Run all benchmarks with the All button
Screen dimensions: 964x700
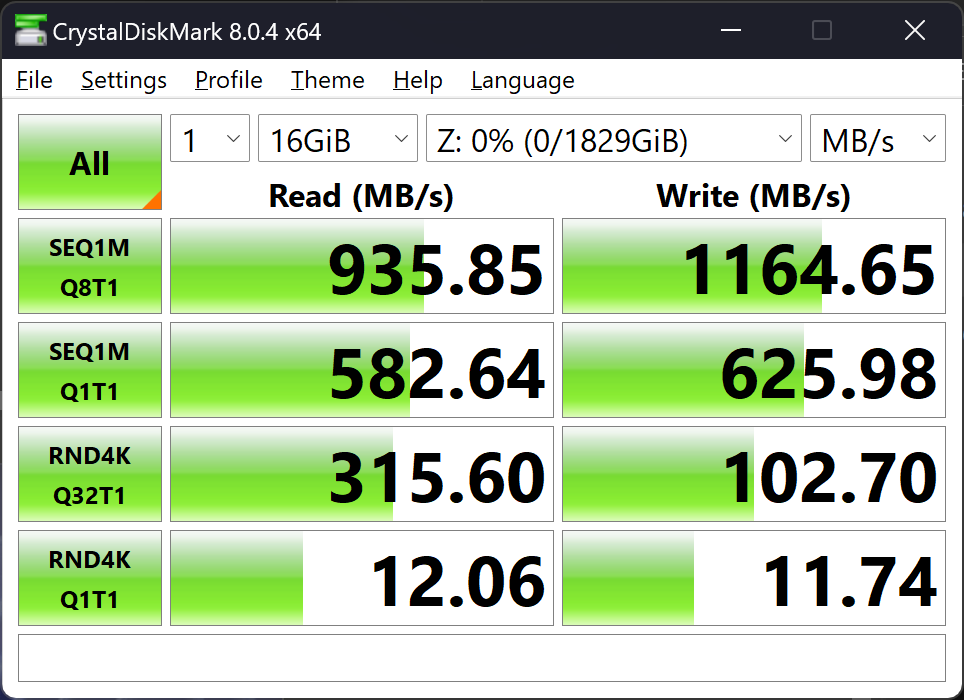90,162
